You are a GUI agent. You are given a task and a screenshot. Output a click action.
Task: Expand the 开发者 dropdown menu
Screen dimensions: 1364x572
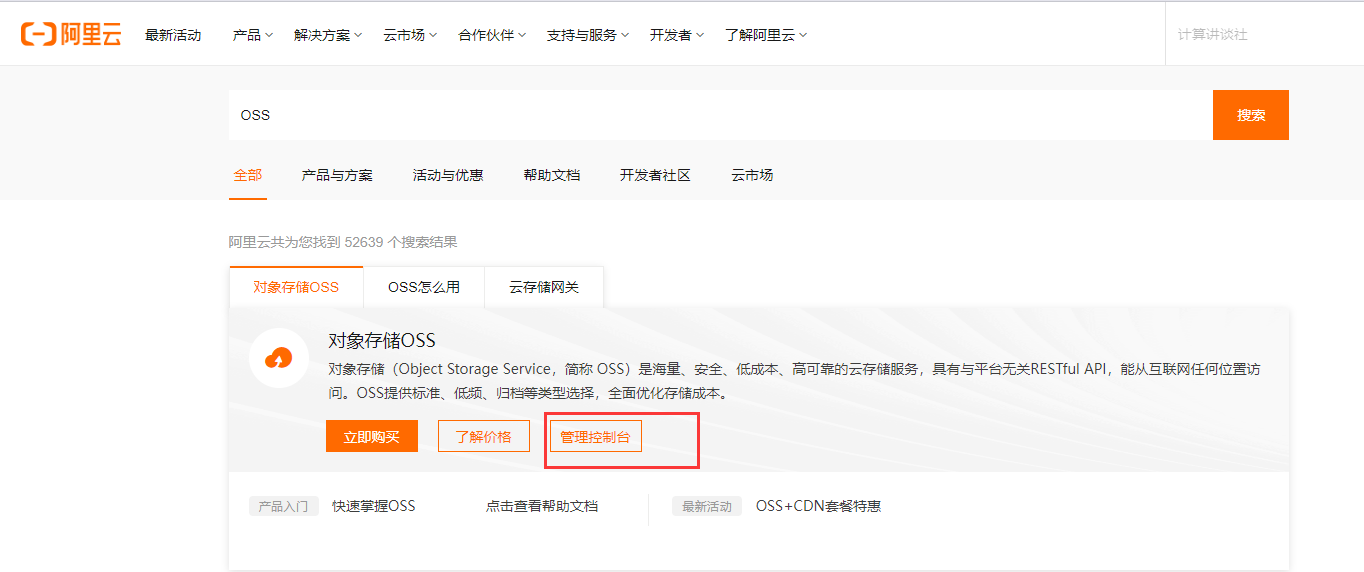677,35
